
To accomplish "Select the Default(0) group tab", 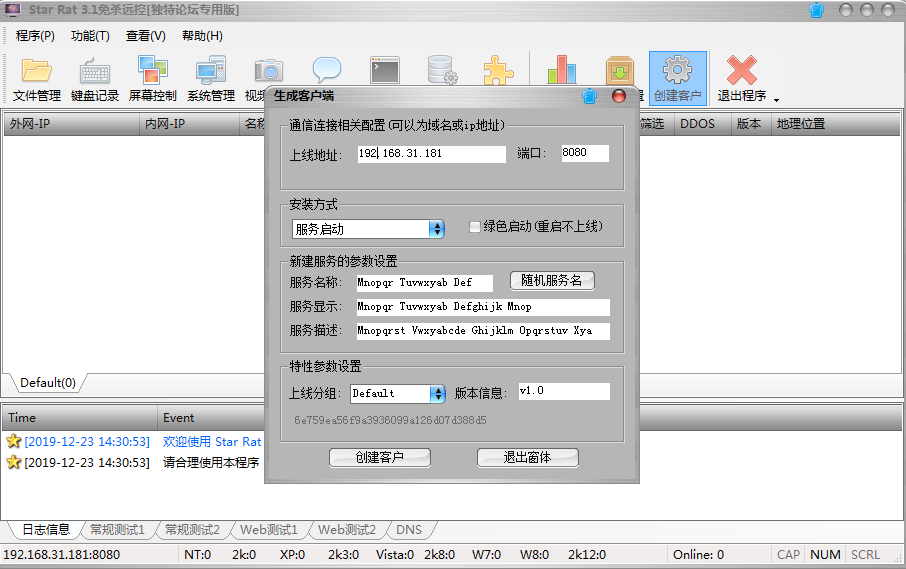I will pyautogui.click(x=48, y=383).
